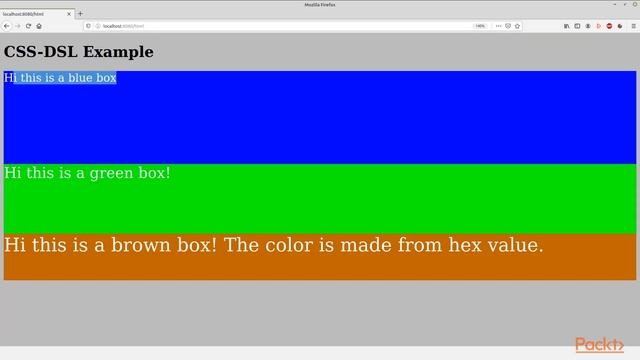Open a new tab with plus button
The height and width of the screenshot is (360, 640).
80,13
